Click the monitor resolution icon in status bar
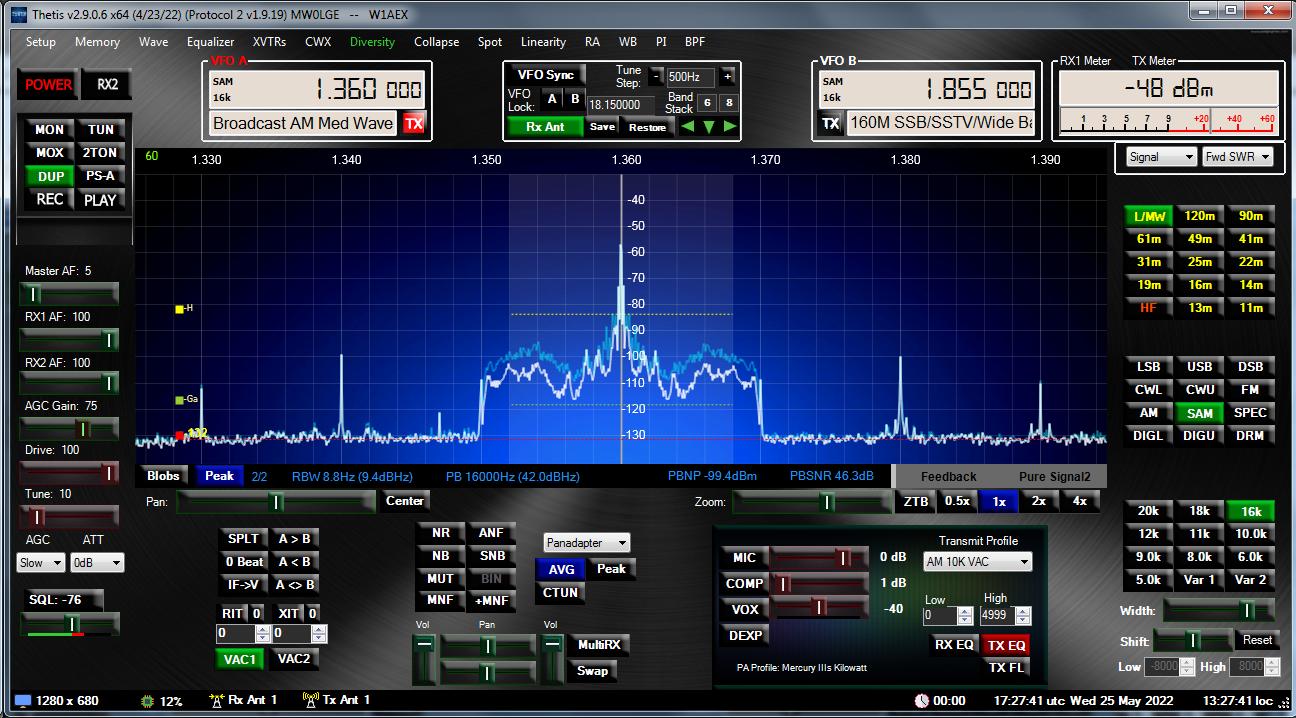Image resolution: width=1296 pixels, height=718 pixels. (x=22, y=701)
